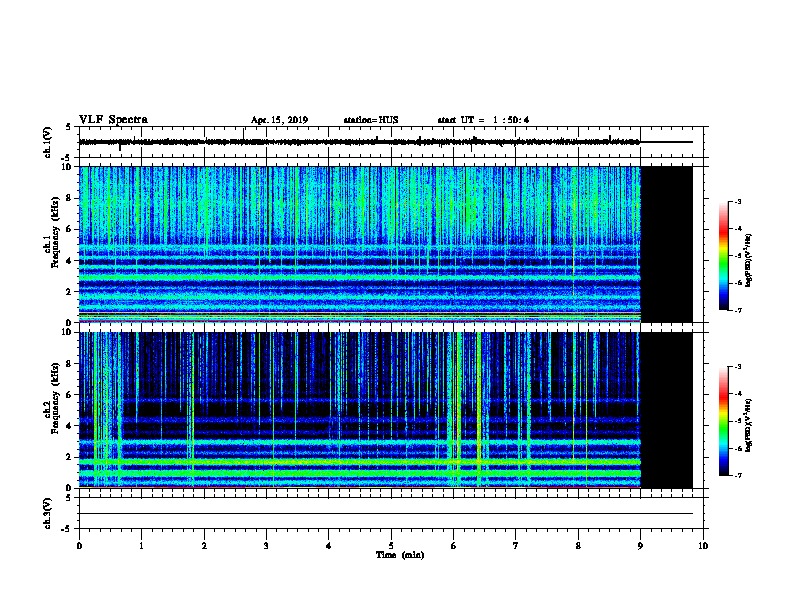The width and height of the screenshot is (792, 612).
Task: Click the log(PSD) label beside ch.1 color bar
Action: pos(749,260)
